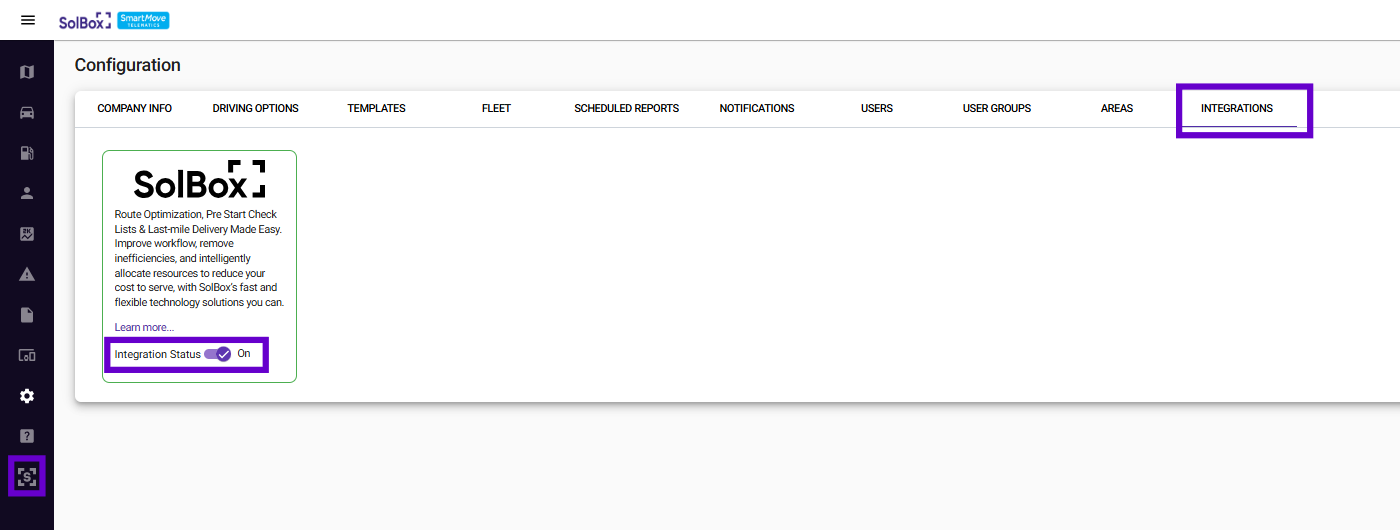Open the alerts warning triangle icon

[x=27, y=274]
